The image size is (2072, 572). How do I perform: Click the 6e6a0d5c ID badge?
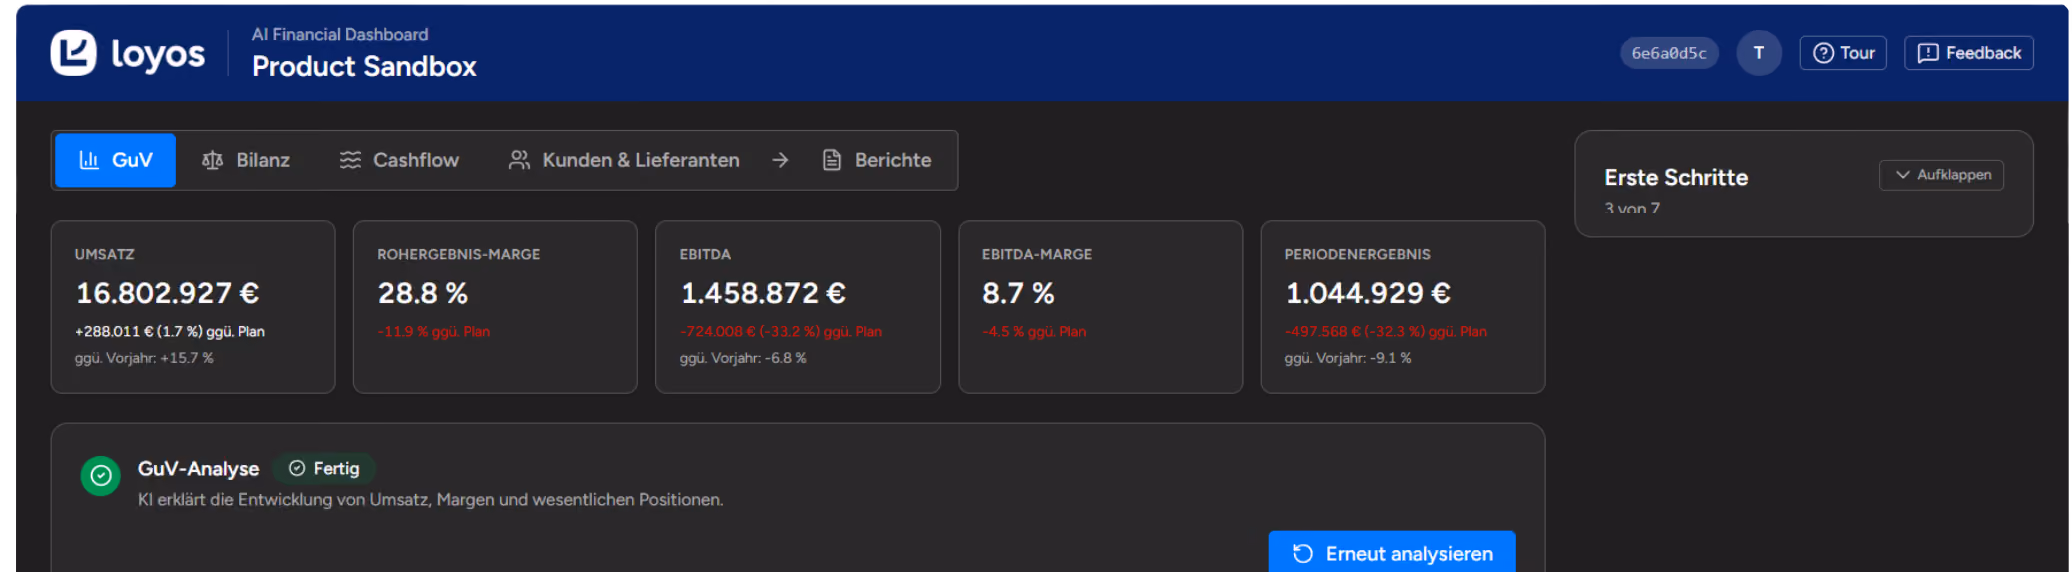pyautogui.click(x=1669, y=53)
